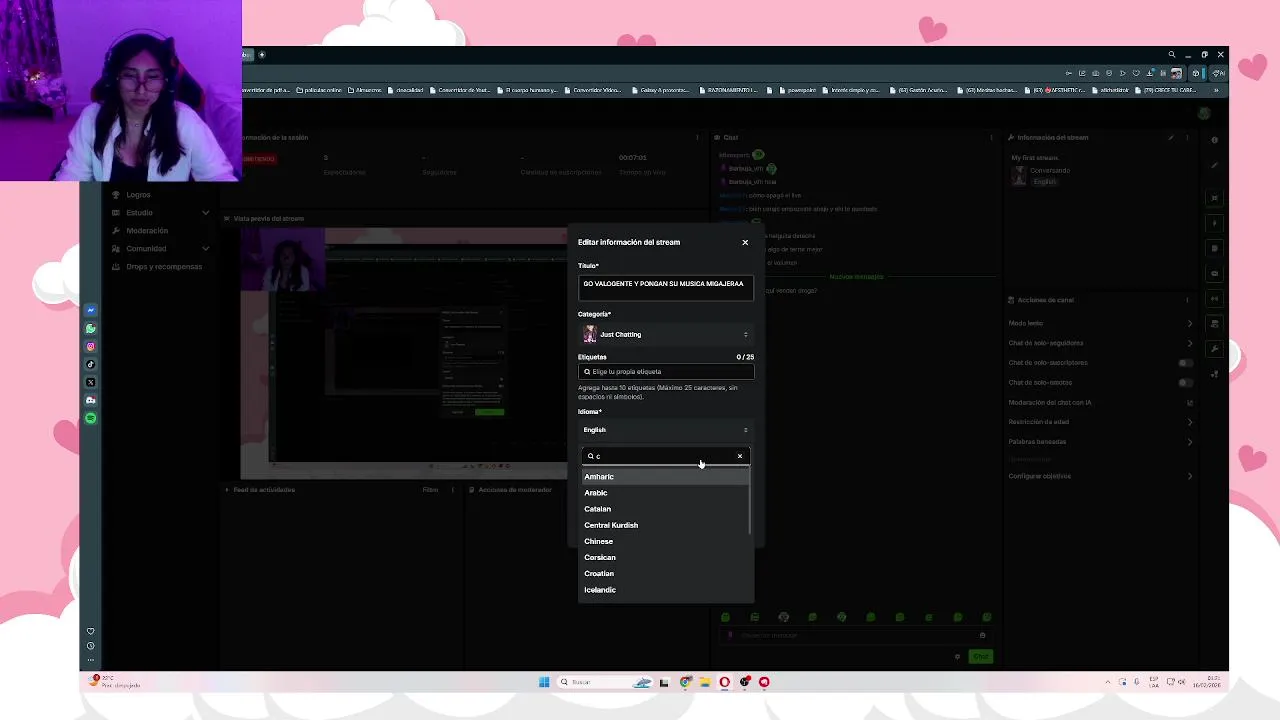The height and width of the screenshot is (720, 1280).
Task: Open Chrome from the taskbar
Action: pyautogui.click(x=685, y=682)
